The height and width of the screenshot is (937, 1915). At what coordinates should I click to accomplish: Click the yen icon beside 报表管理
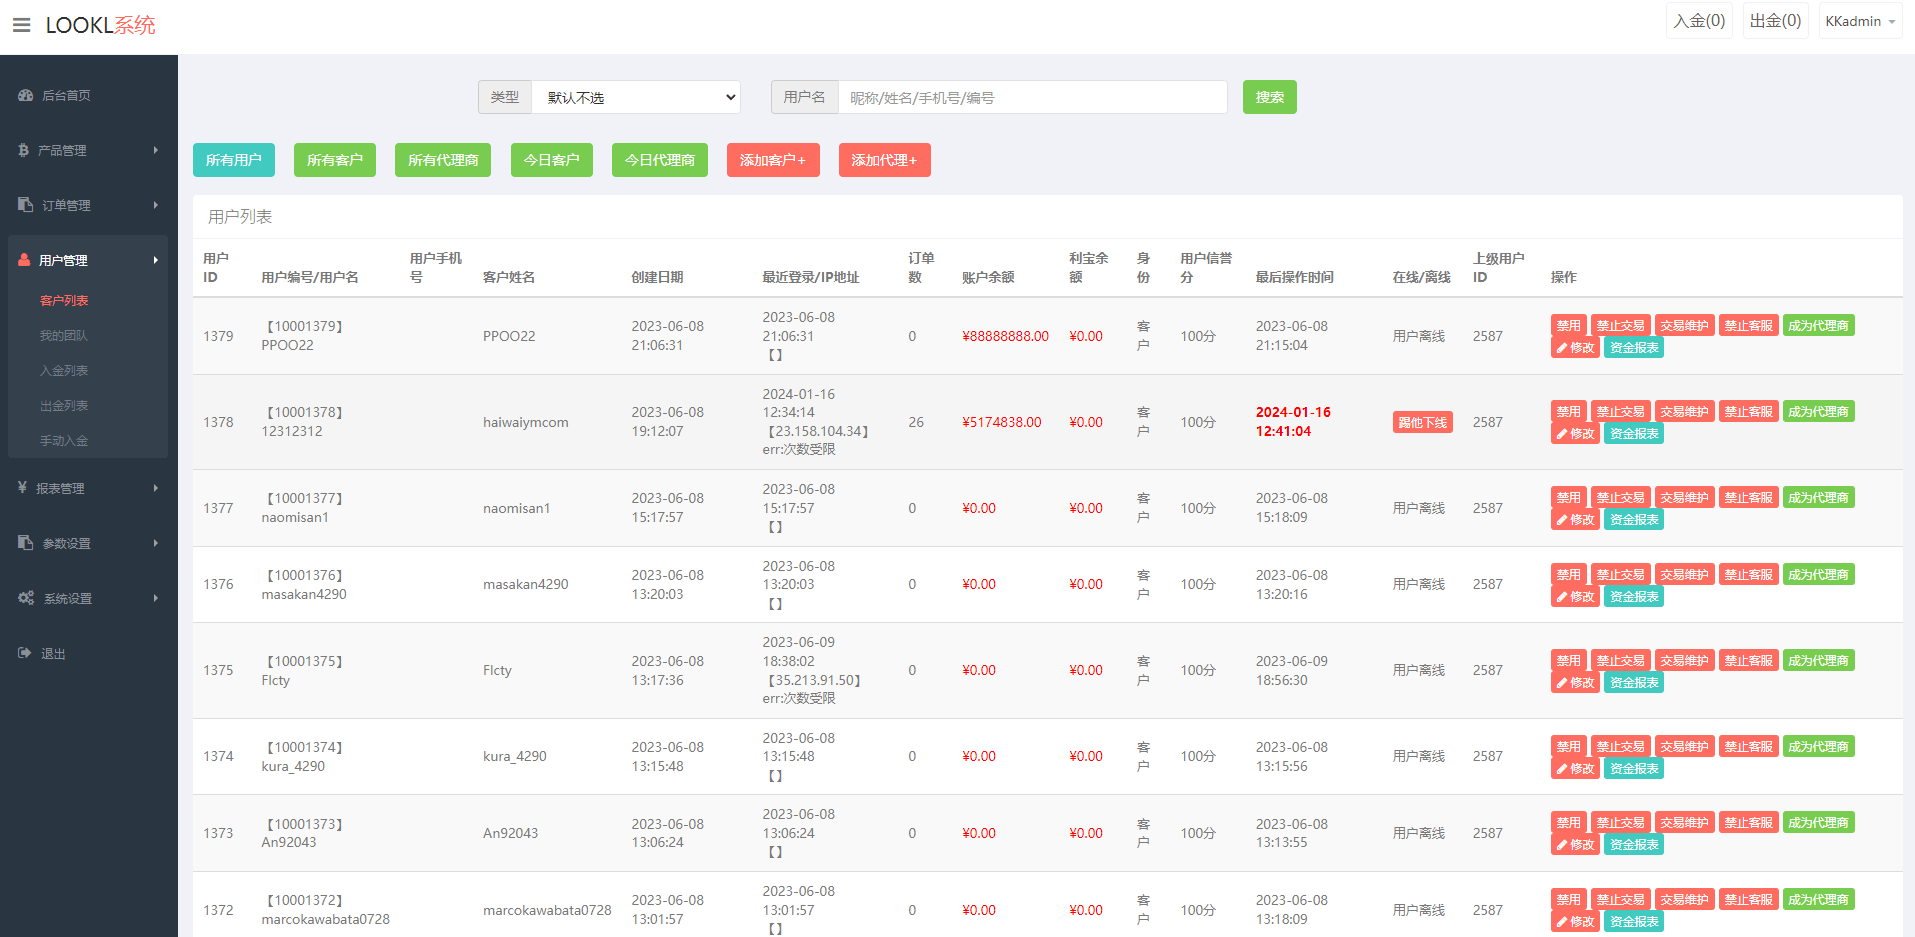[x=23, y=488]
